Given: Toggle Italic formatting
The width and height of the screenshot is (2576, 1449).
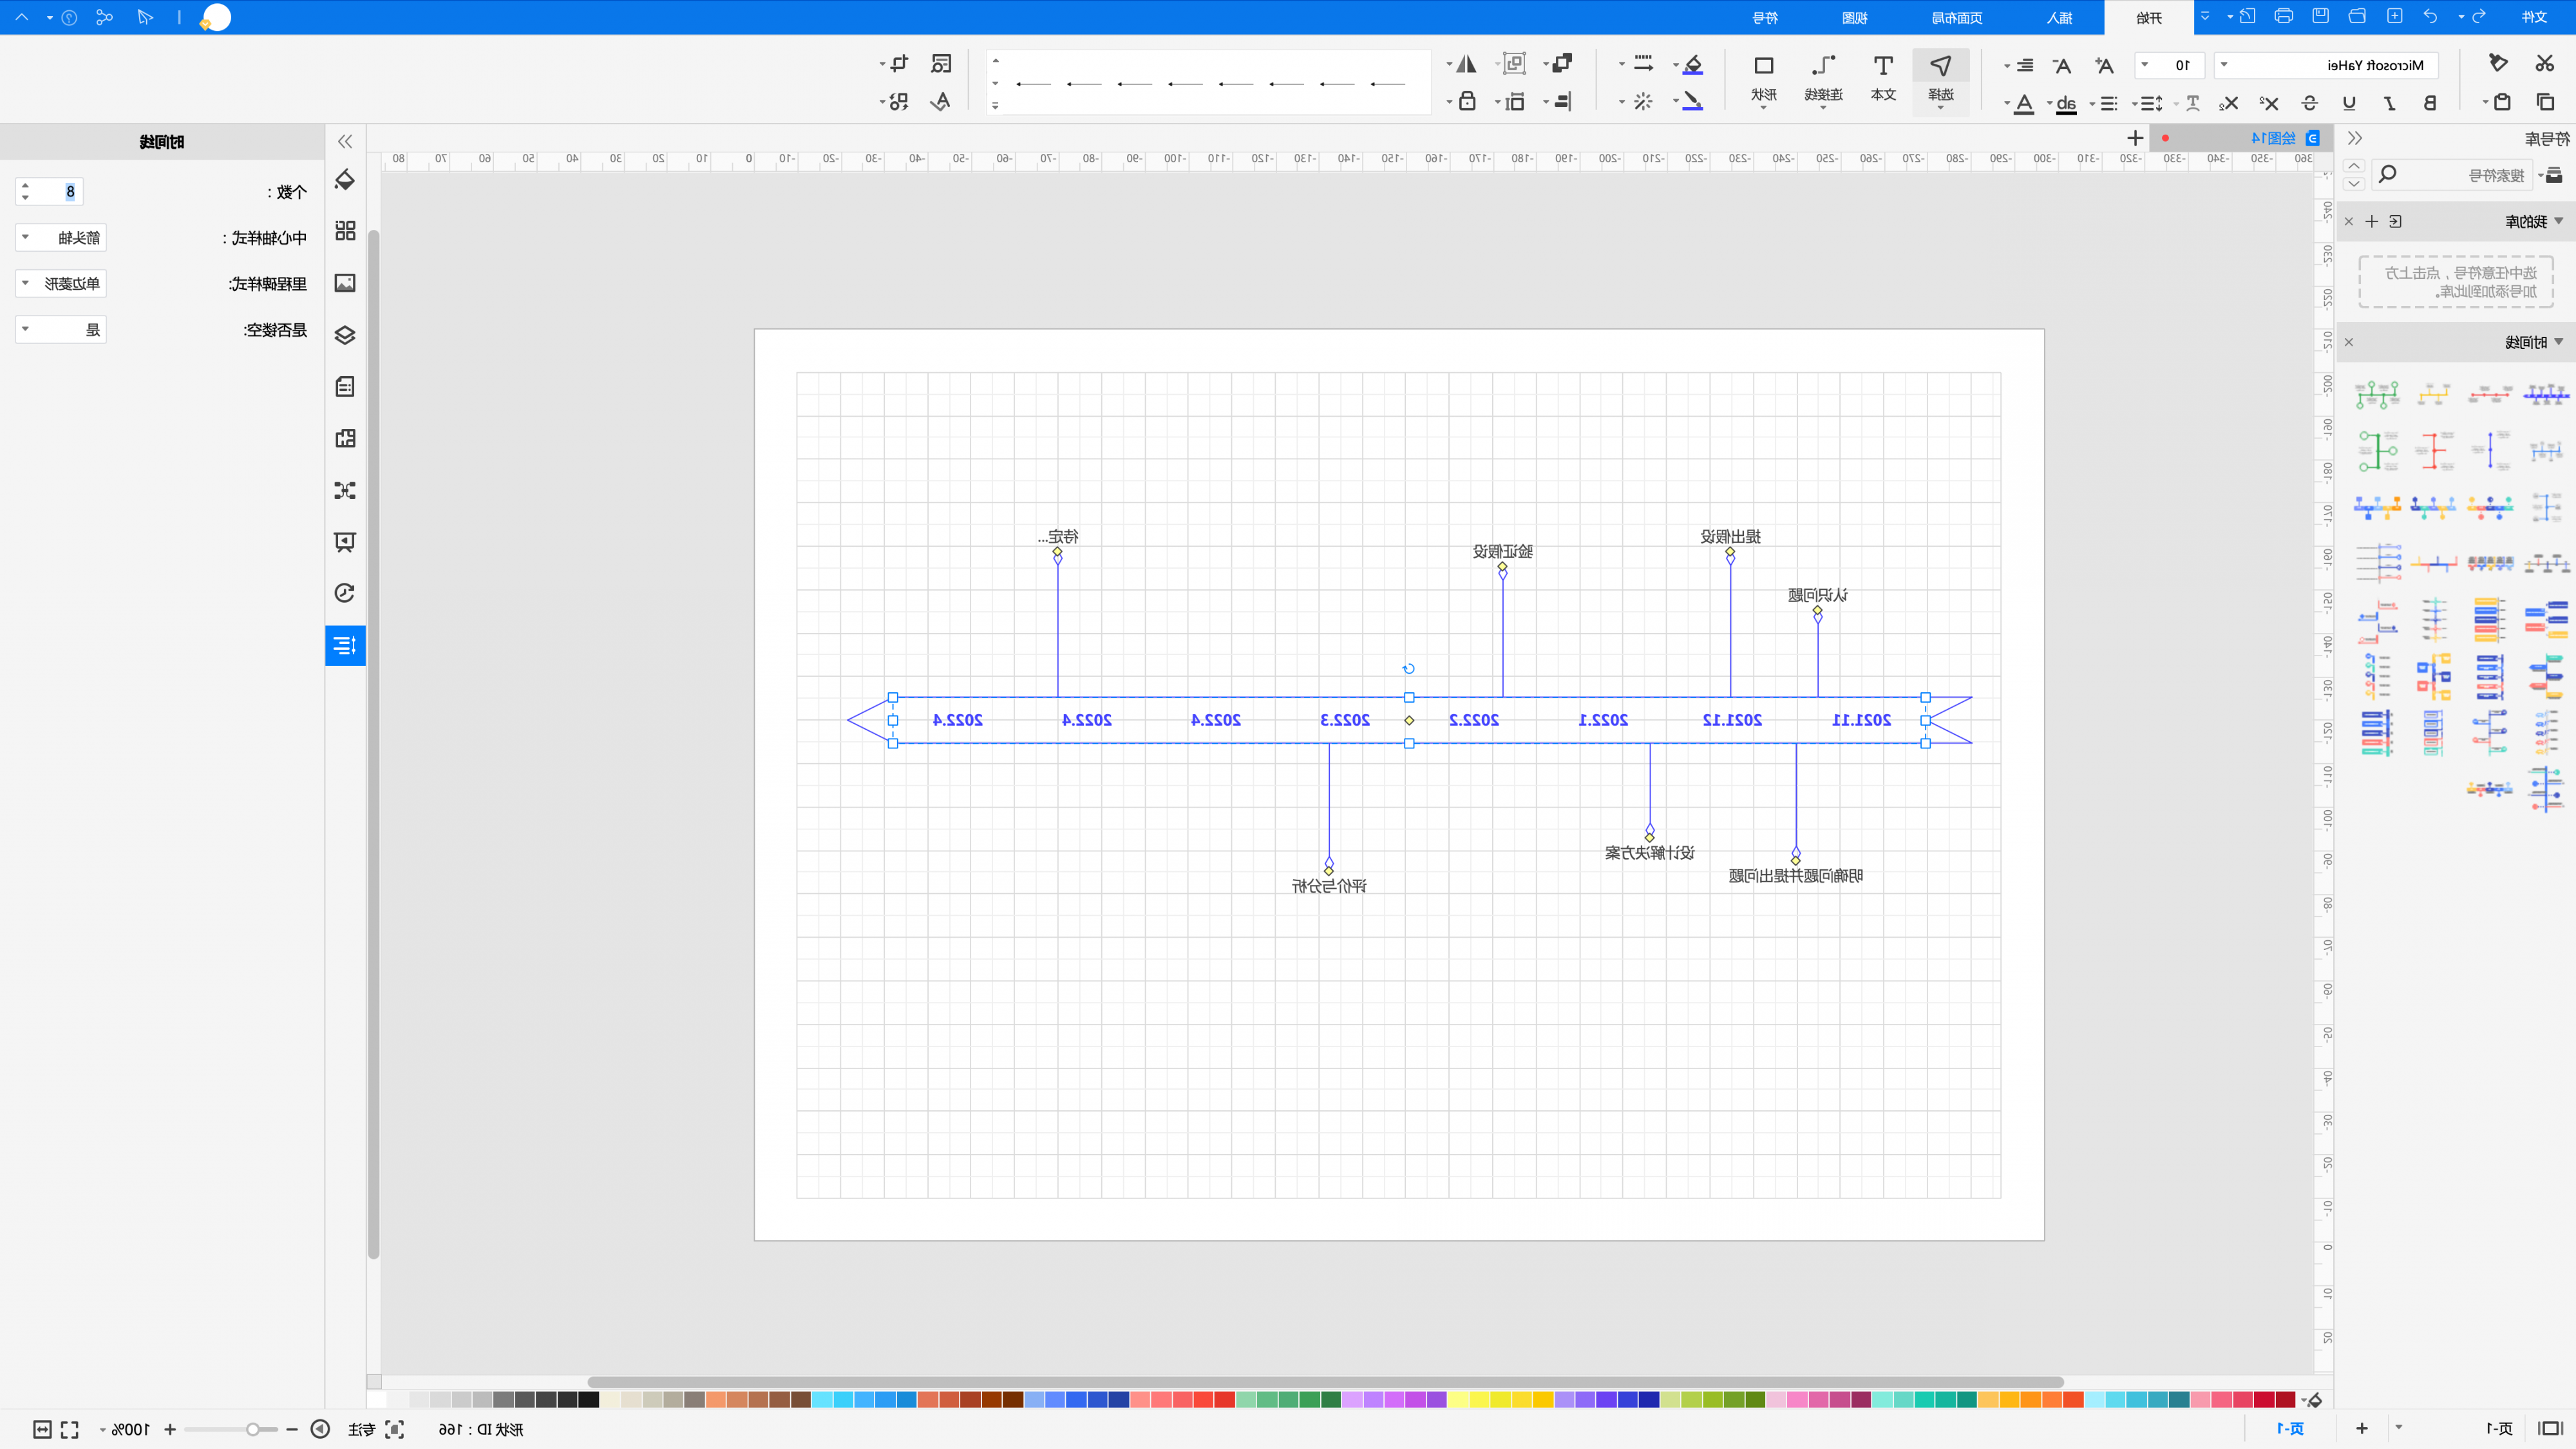Looking at the screenshot, I should point(2389,102).
